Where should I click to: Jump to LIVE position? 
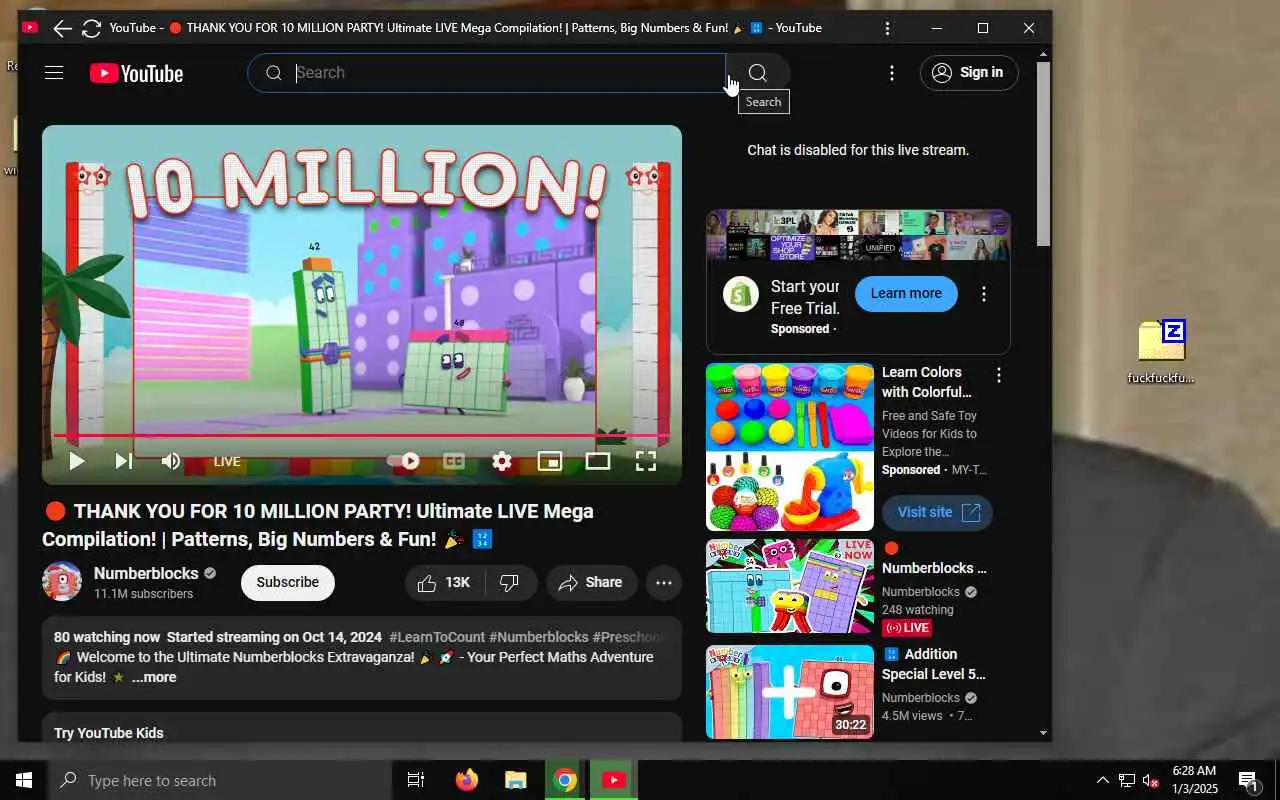227,461
